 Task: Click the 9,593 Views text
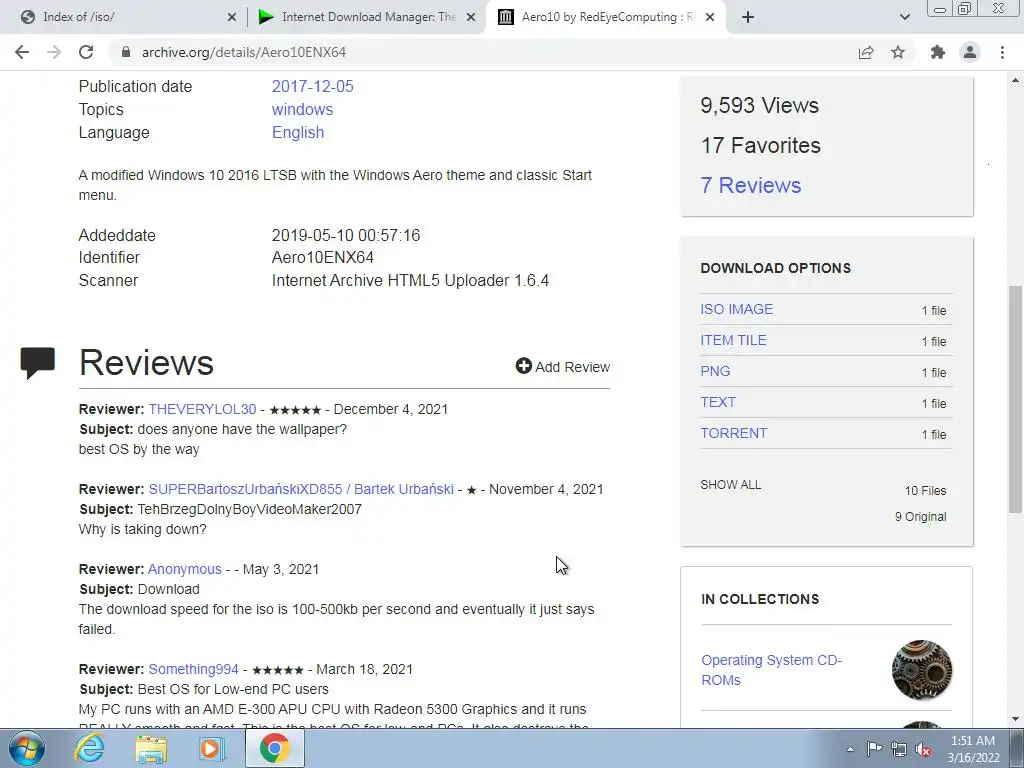point(760,105)
